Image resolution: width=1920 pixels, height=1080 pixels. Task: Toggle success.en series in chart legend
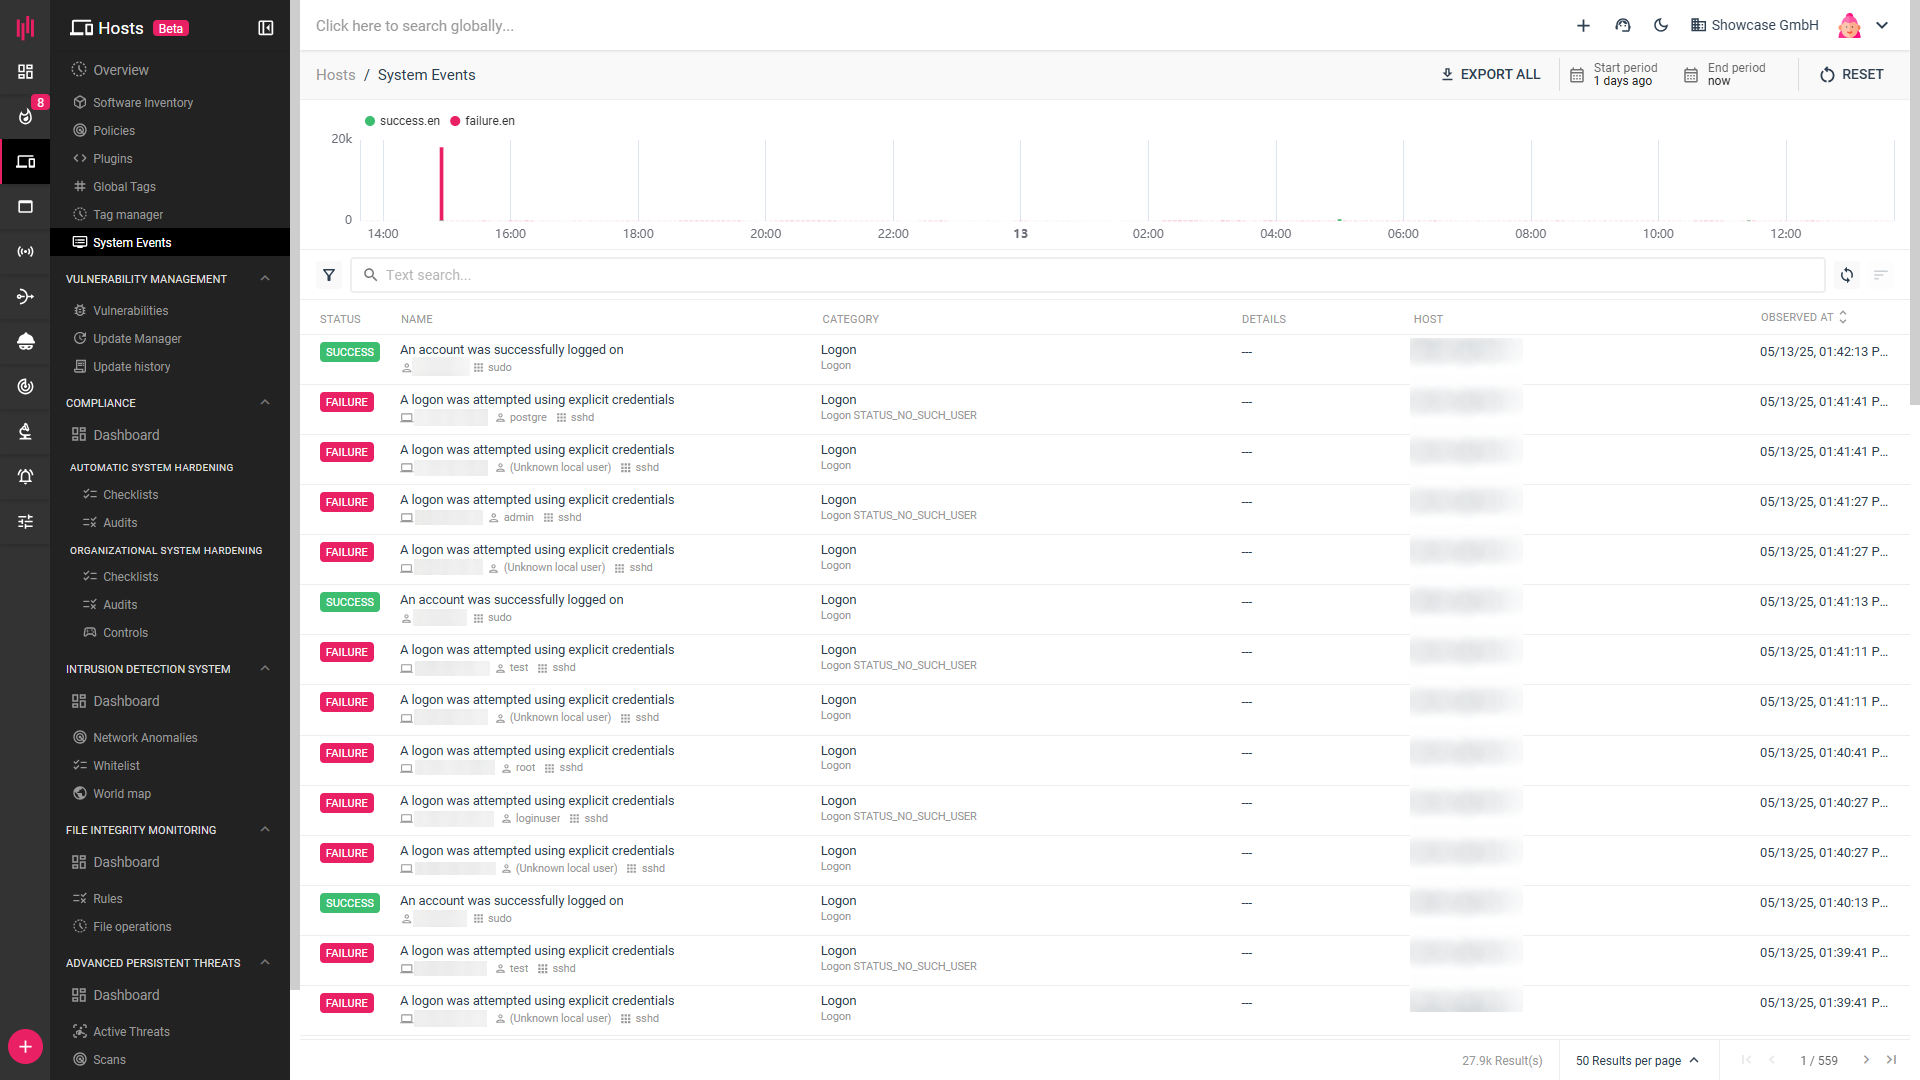click(x=403, y=121)
